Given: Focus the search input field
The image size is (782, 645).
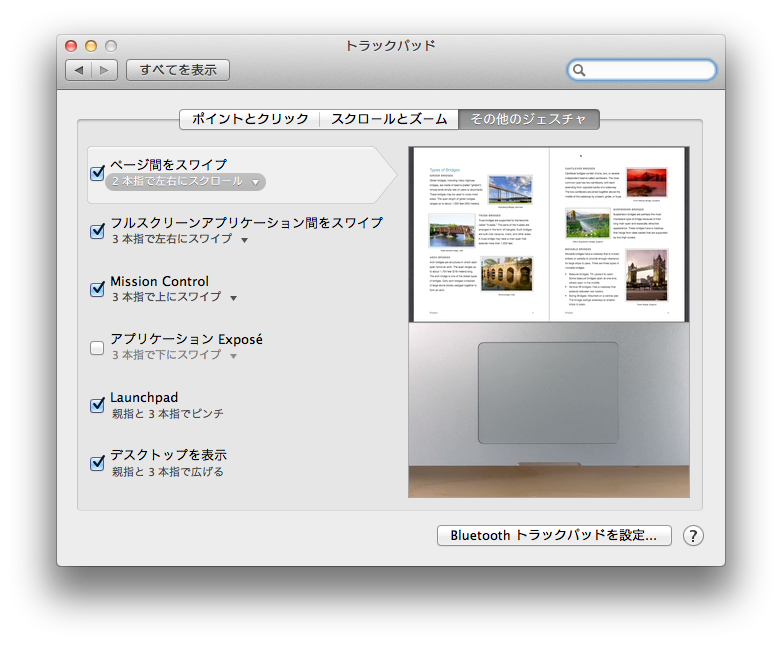Looking at the screenshot, I should [x=642, y=70].
